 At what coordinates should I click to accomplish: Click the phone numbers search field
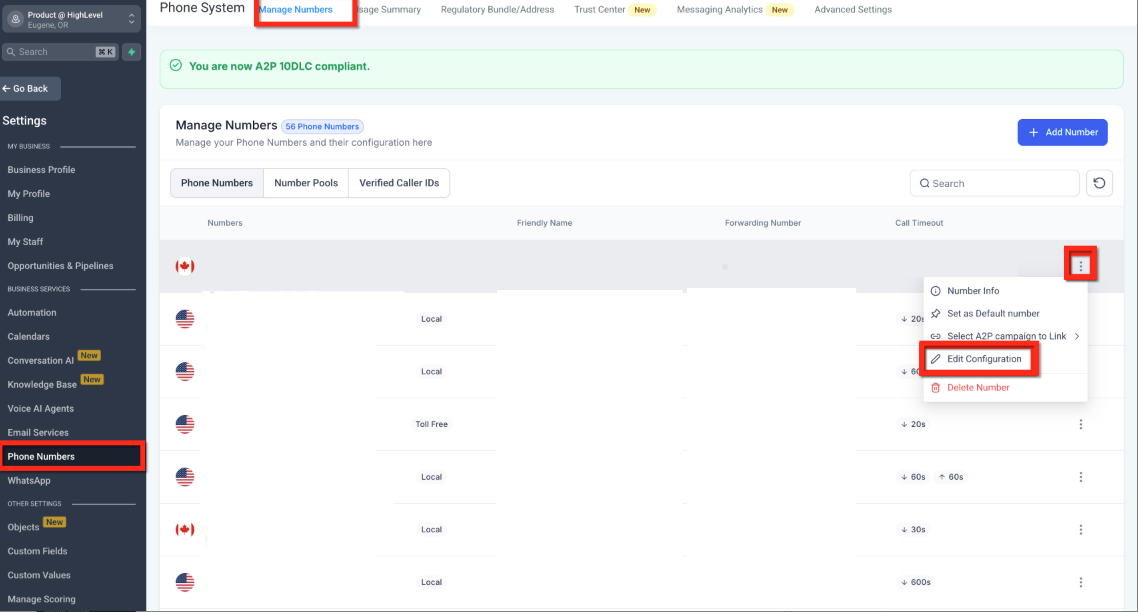(994, 183)
